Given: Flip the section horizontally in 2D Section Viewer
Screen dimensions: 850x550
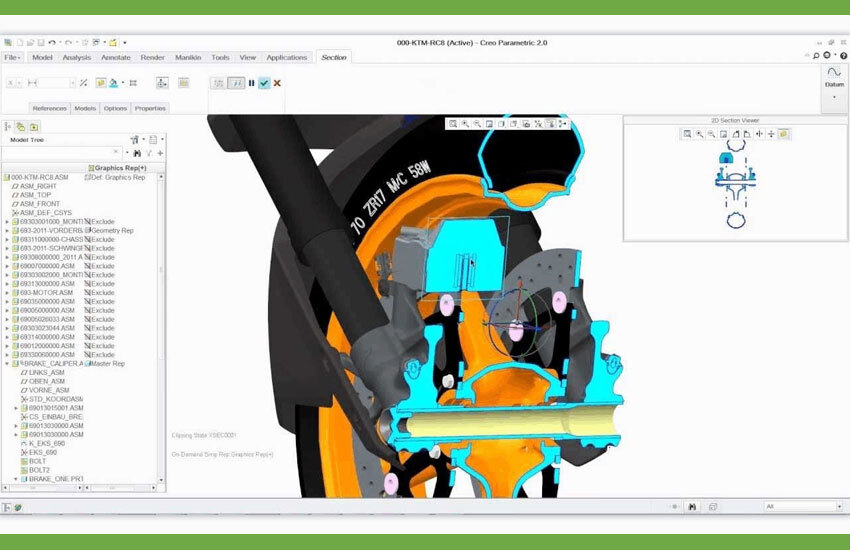Looking at the screenshot, I should pyautogui.click(x=759, y=134).
